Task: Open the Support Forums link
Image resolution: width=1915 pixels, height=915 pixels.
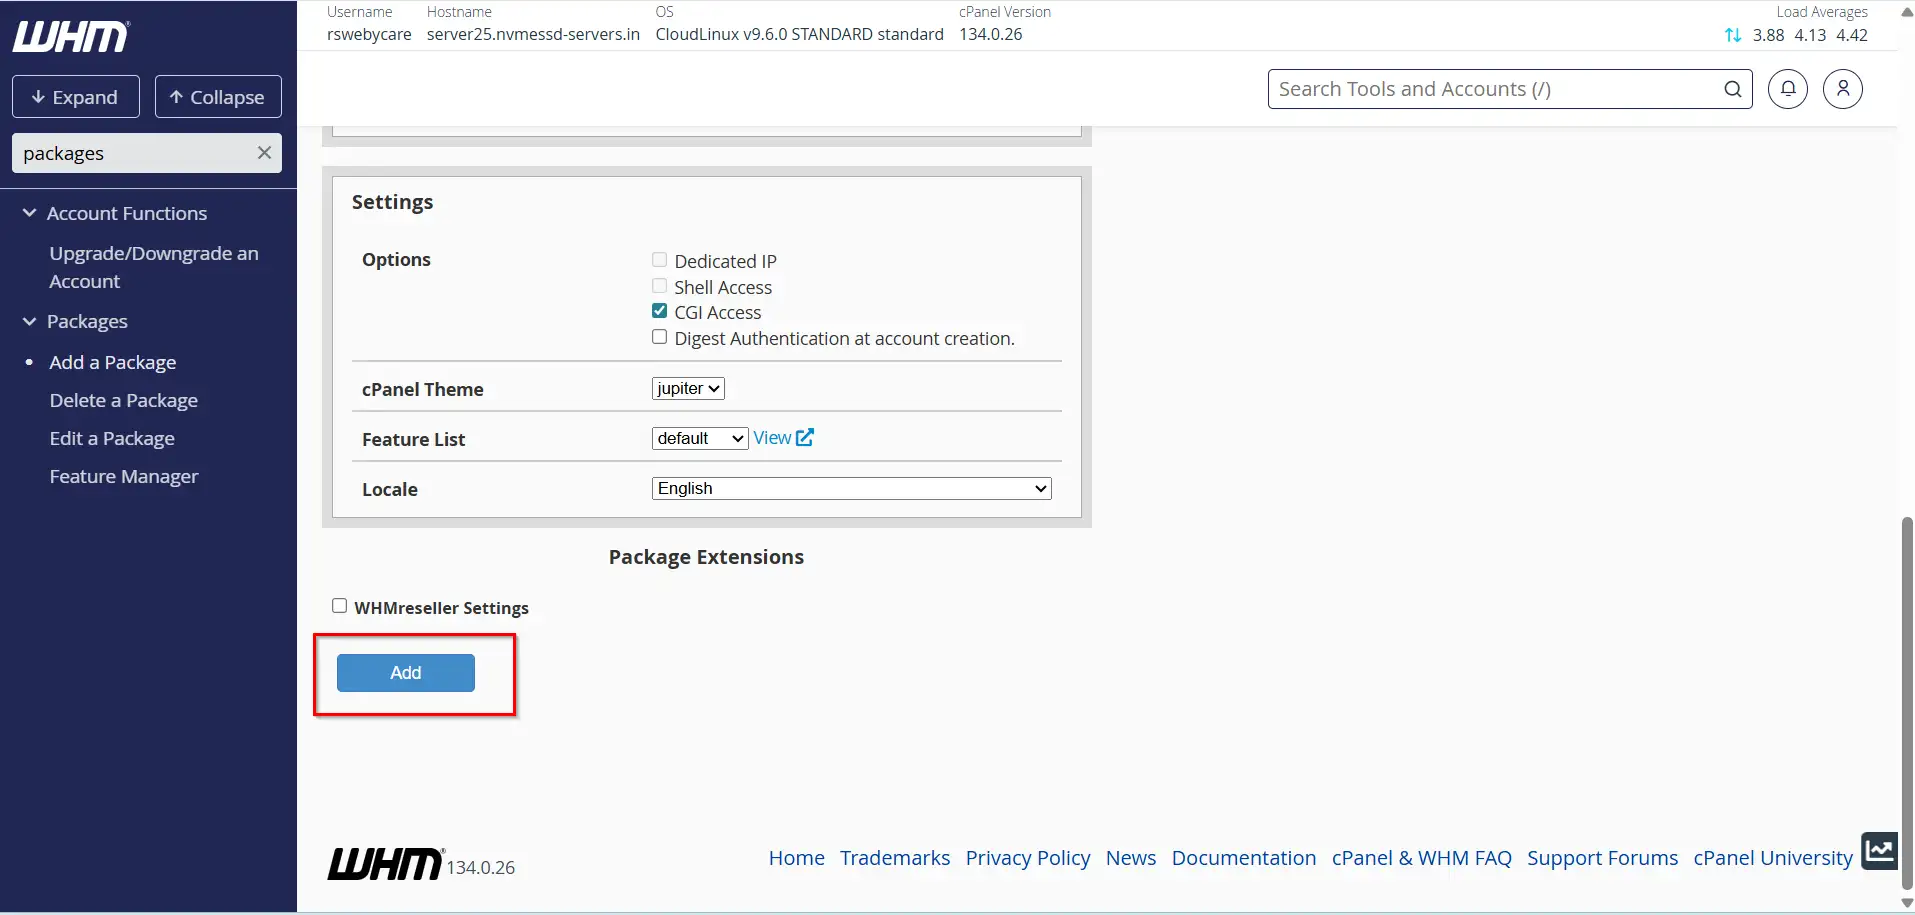Action: click(x=1603, y=858)
